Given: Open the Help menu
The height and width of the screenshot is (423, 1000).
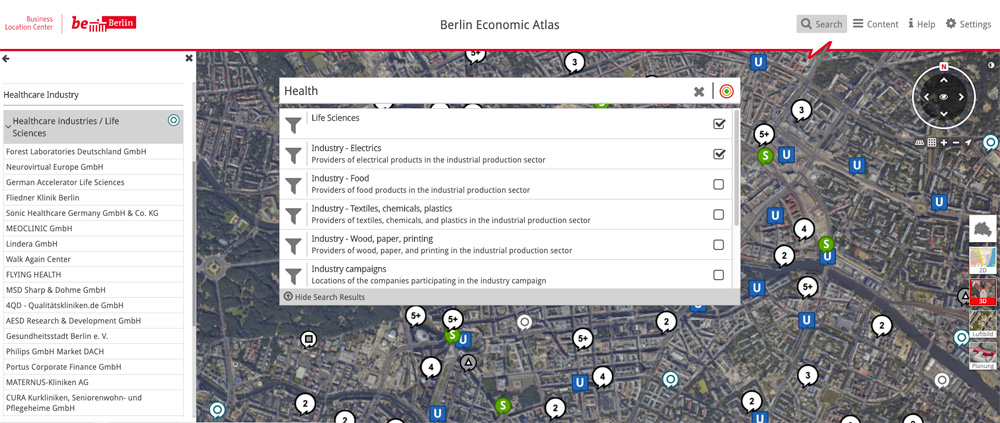Looking at the screenshot, I should (922, 24).
